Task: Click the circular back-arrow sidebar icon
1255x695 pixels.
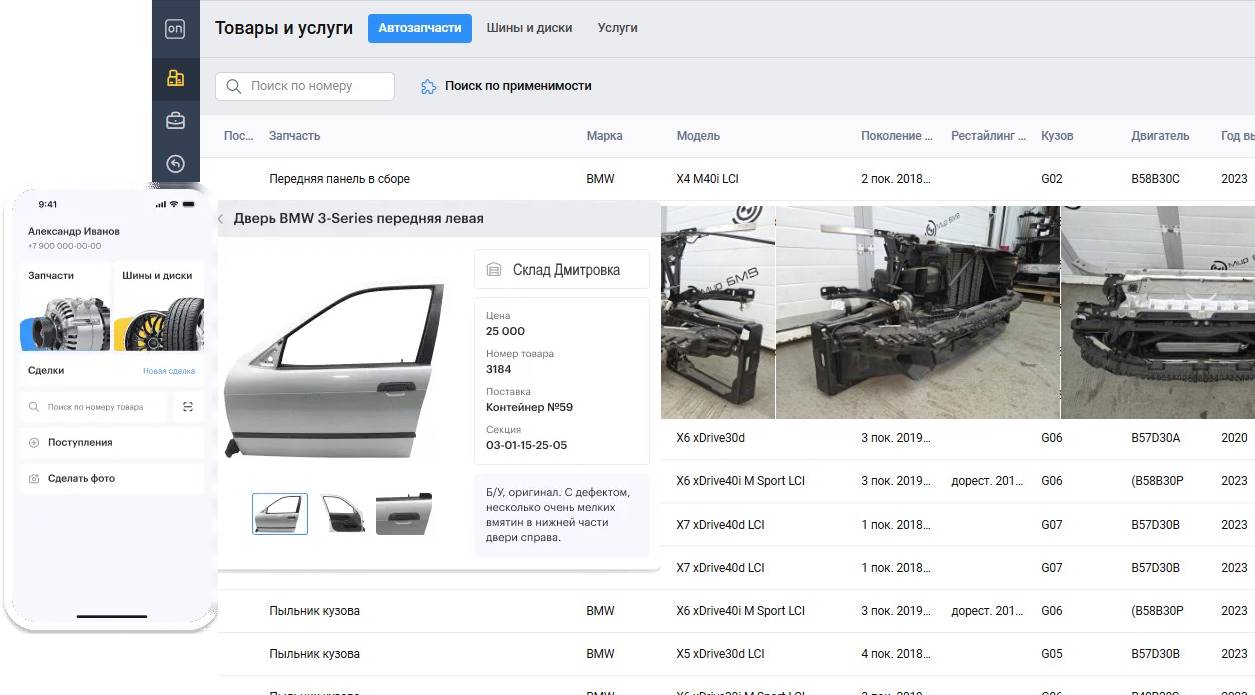Action: point(175,164)
